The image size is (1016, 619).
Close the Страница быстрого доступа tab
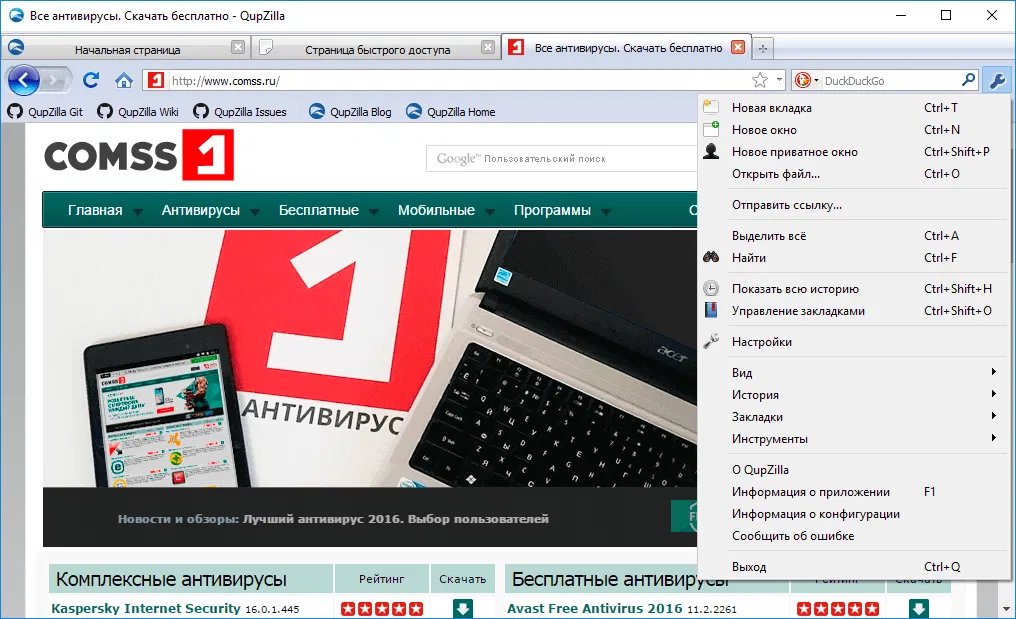[x=488, y=47]
